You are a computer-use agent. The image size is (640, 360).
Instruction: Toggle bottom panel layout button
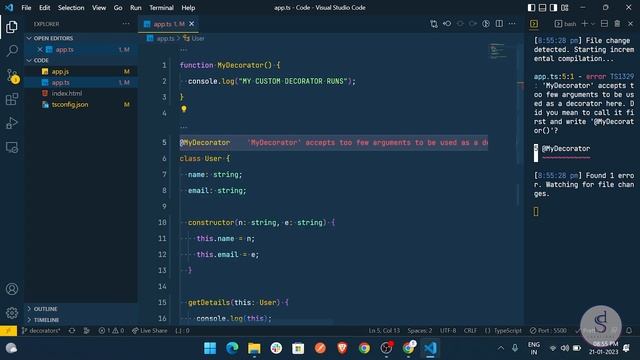point(542,8)
